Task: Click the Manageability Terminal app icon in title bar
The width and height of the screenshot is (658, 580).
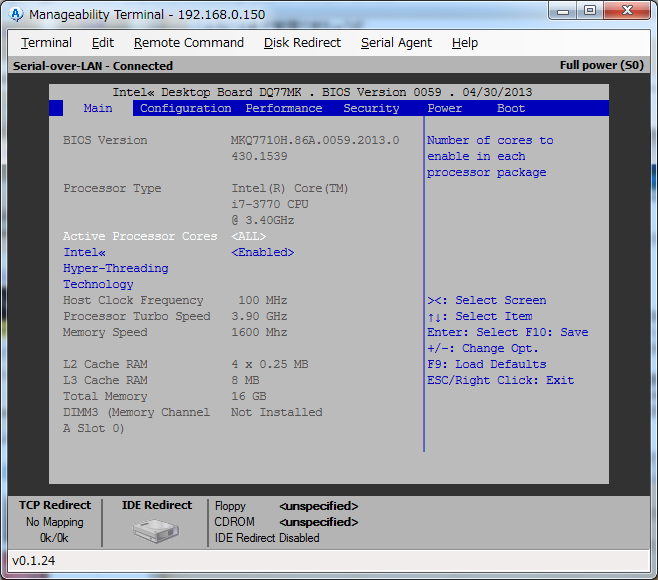Action: tap(16, 14)
